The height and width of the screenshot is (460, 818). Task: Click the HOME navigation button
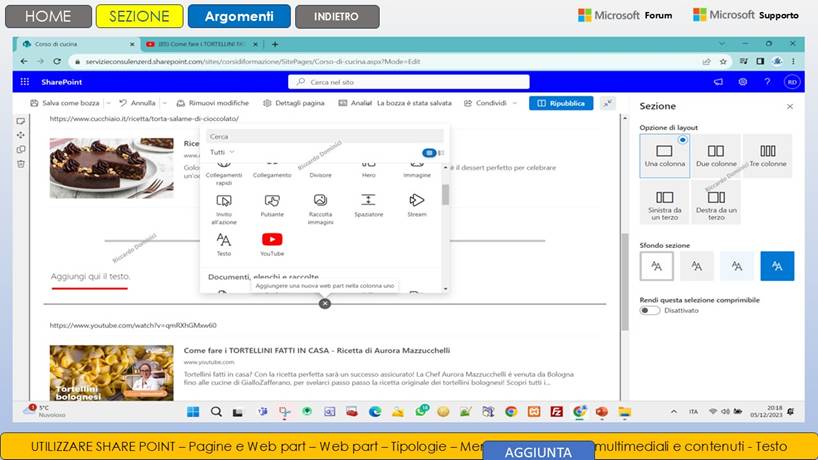tap(48, 16)
